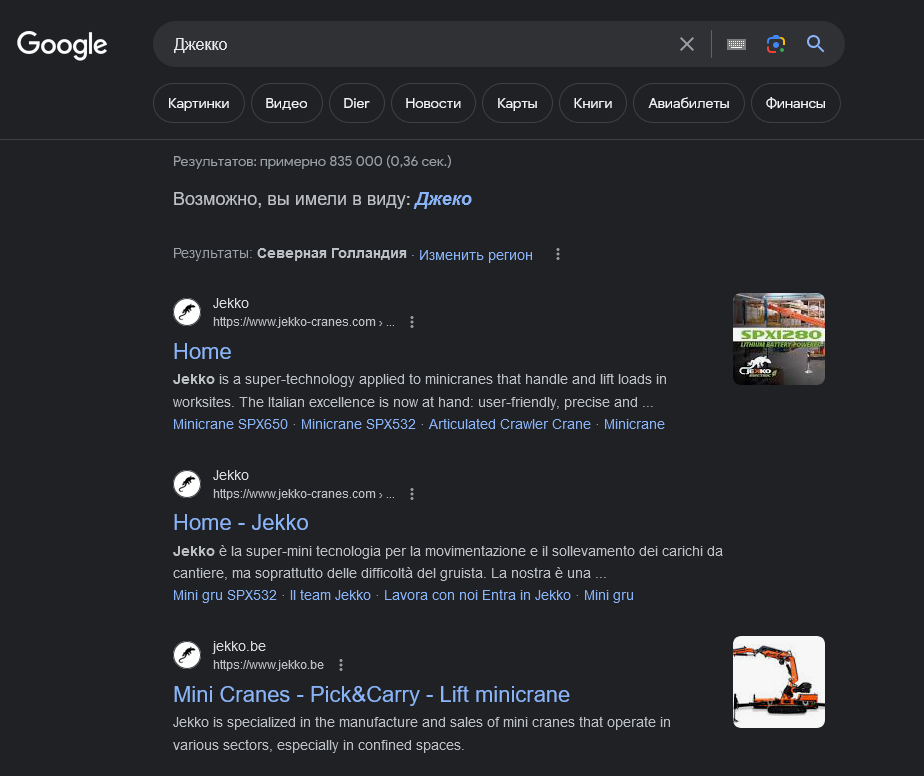Open the Финансы tab
The image size is (924, 776).
coord(796,103)
